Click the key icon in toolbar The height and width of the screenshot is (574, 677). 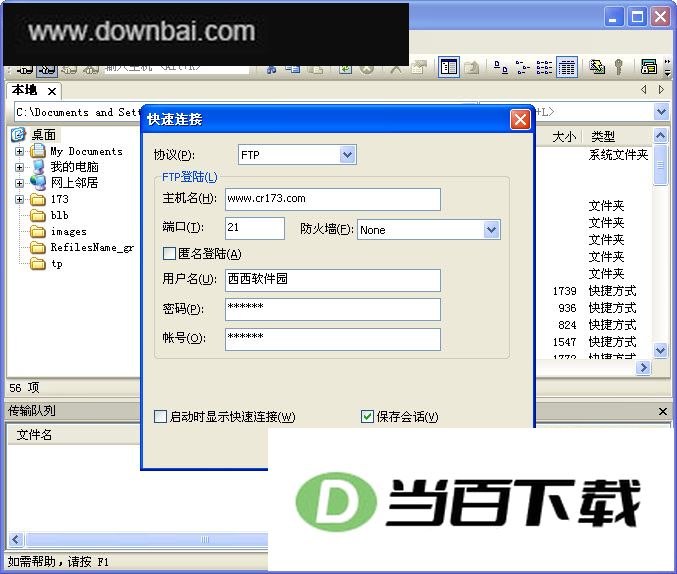coord(619,67)
